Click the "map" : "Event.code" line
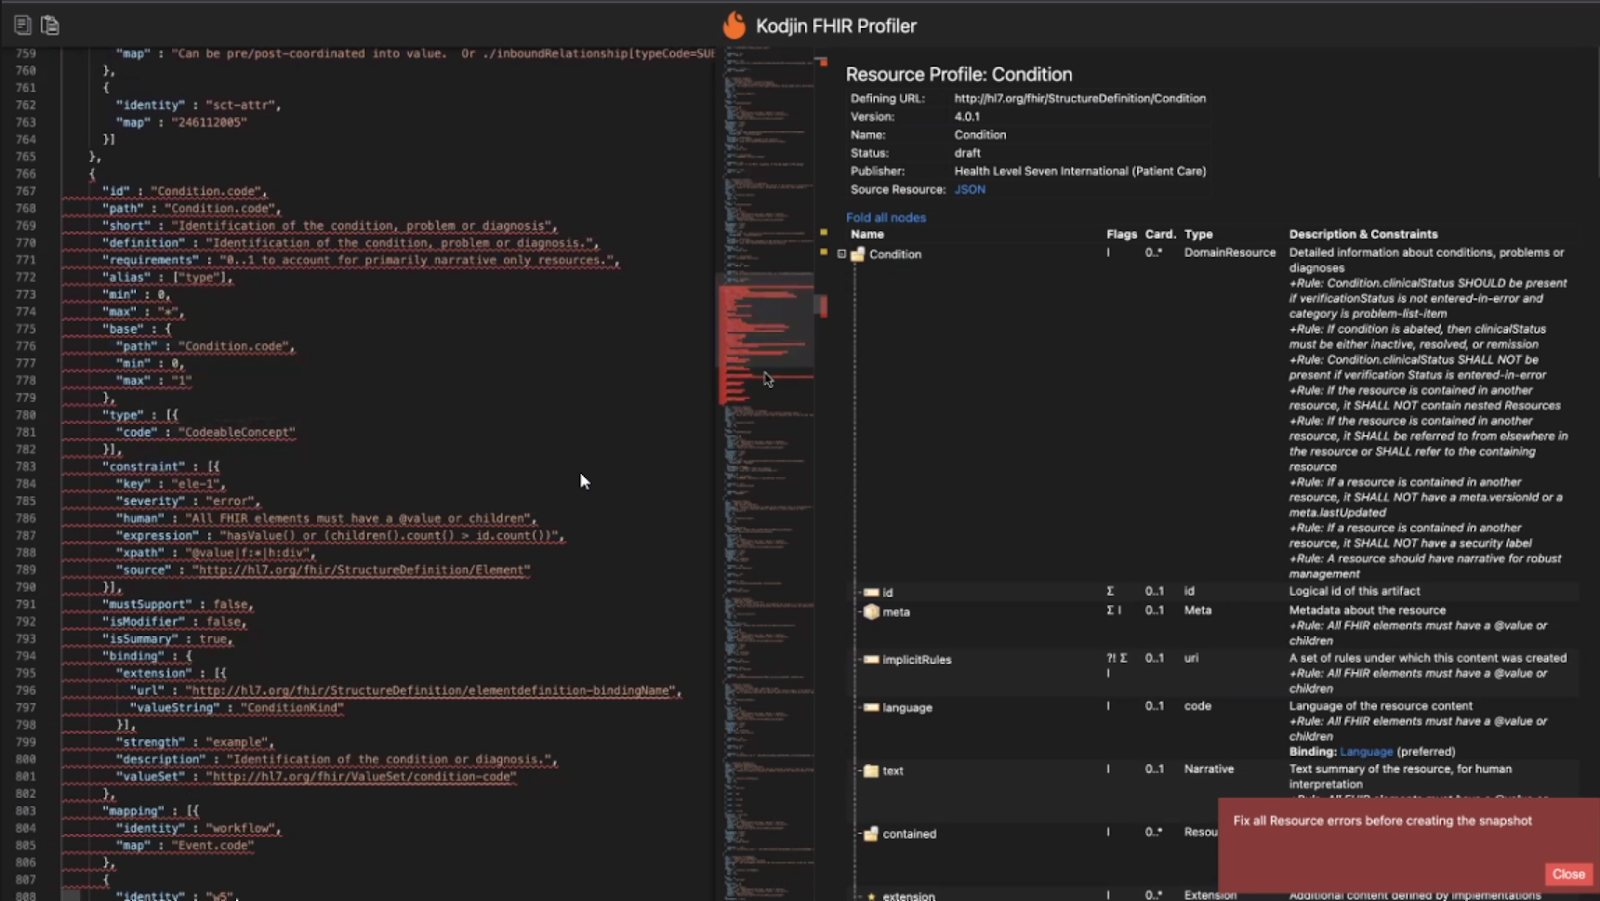Screen dimensions: 1600x901 coord(185,845)
